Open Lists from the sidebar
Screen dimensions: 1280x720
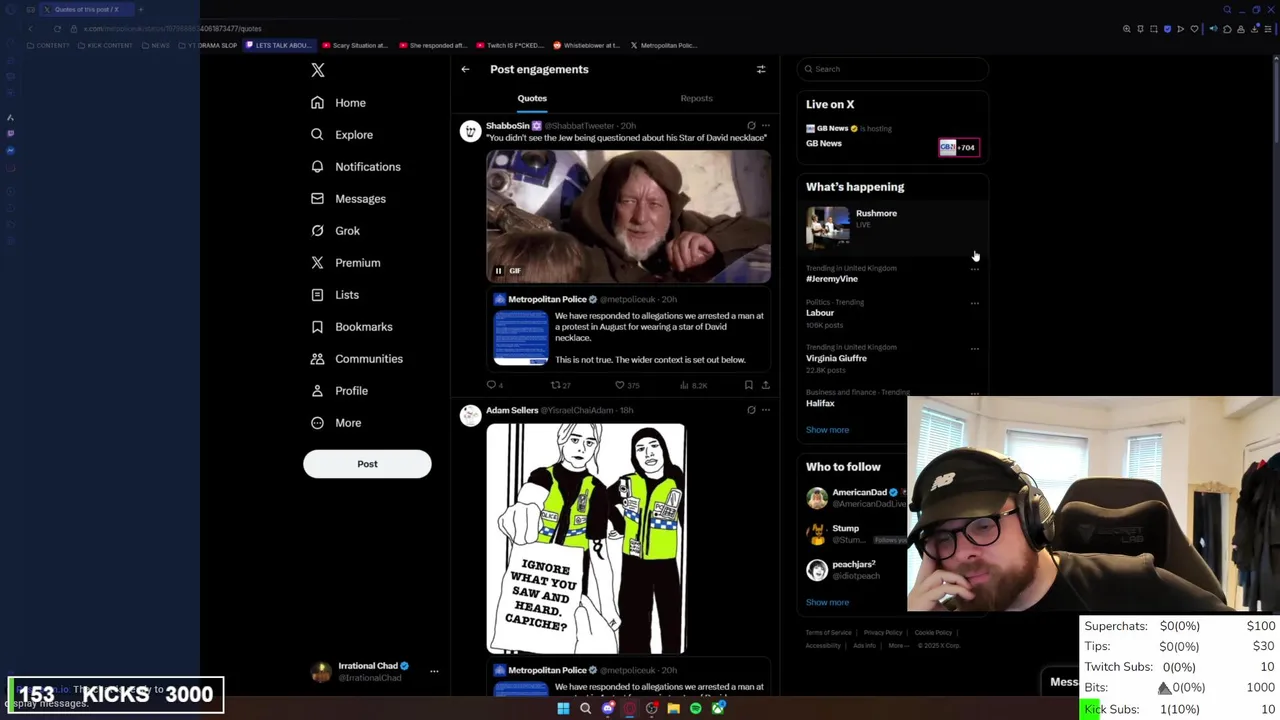(335, 295)
